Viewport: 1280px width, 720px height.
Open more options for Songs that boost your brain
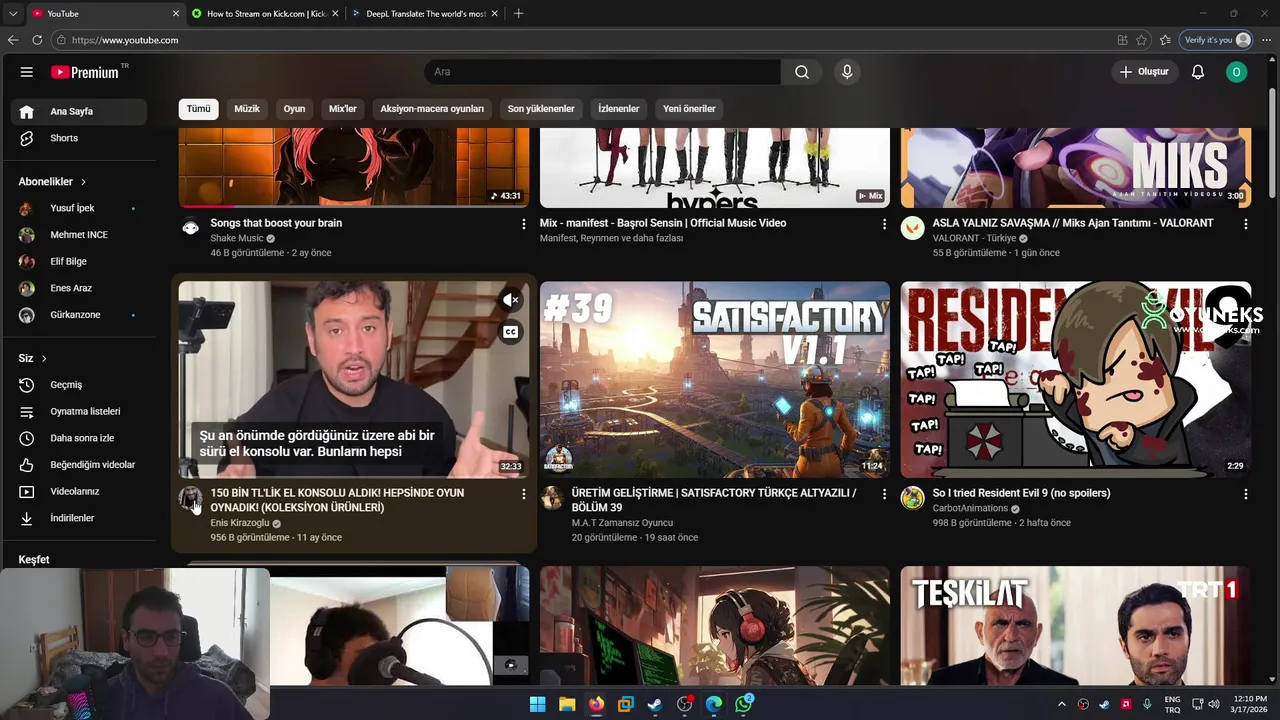click(523, 224)
